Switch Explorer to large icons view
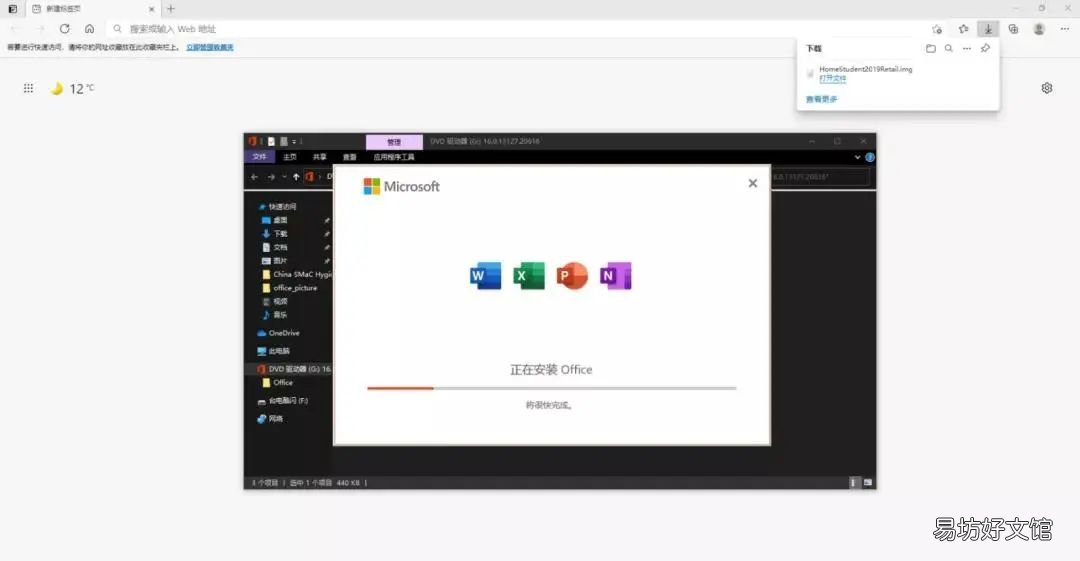Image resolution: width=1080 pixels, height=561 pixels. pyautogui.click(x=868, y=483)
